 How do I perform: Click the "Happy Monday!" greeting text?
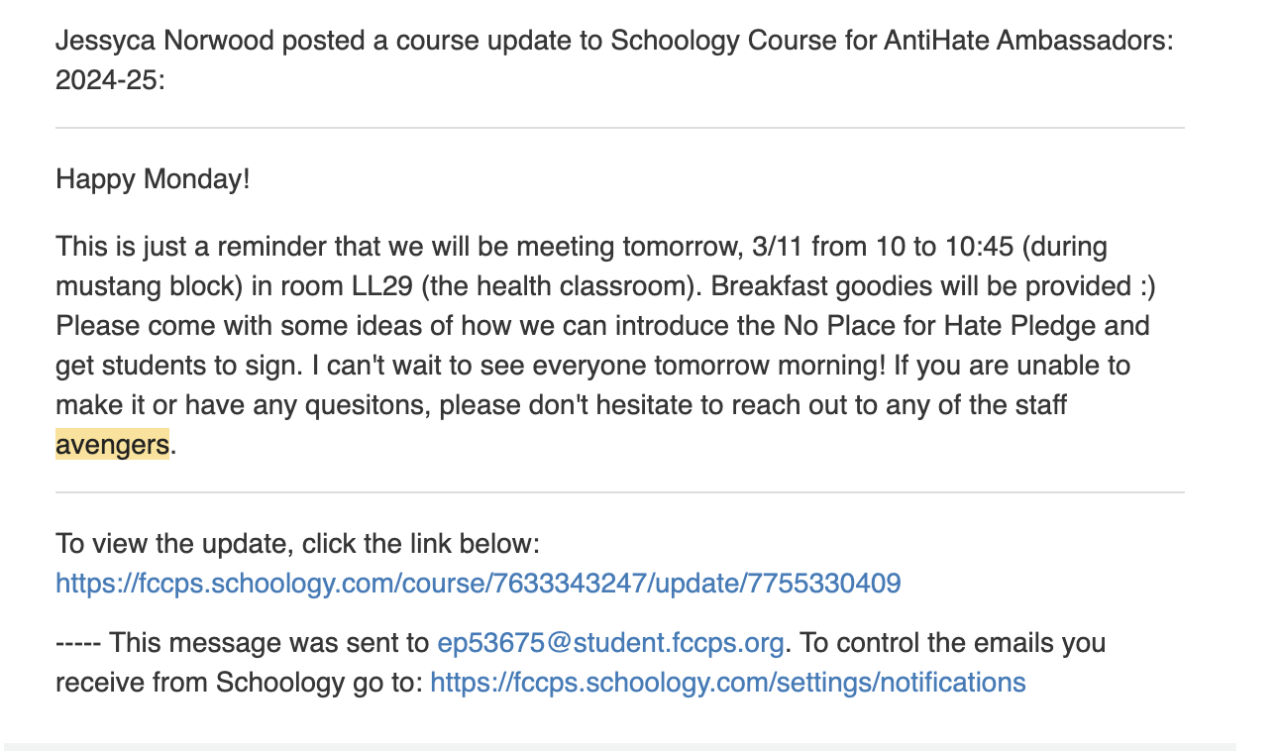(x=153, y=180)
